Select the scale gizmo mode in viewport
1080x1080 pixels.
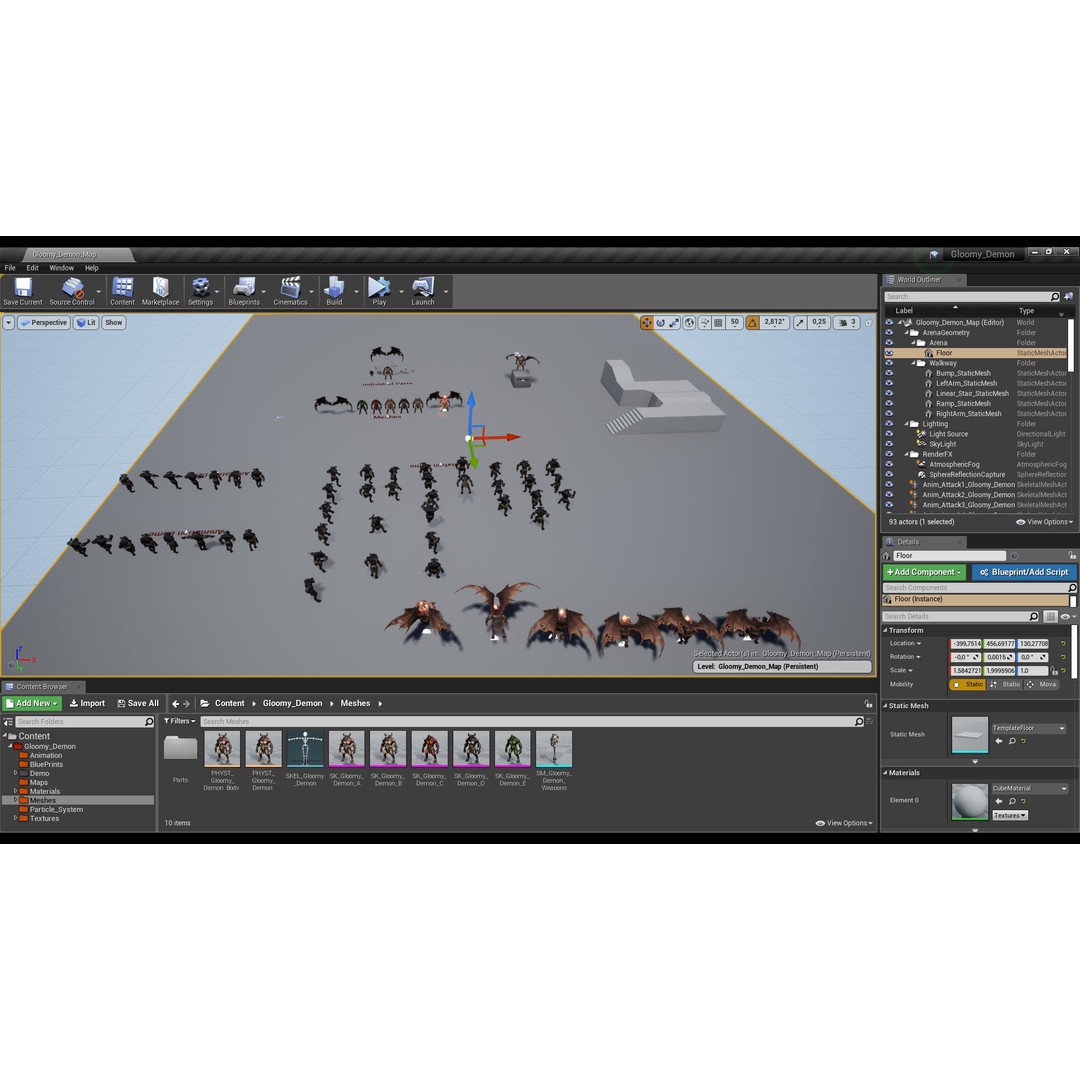click(x=674, y=322)
